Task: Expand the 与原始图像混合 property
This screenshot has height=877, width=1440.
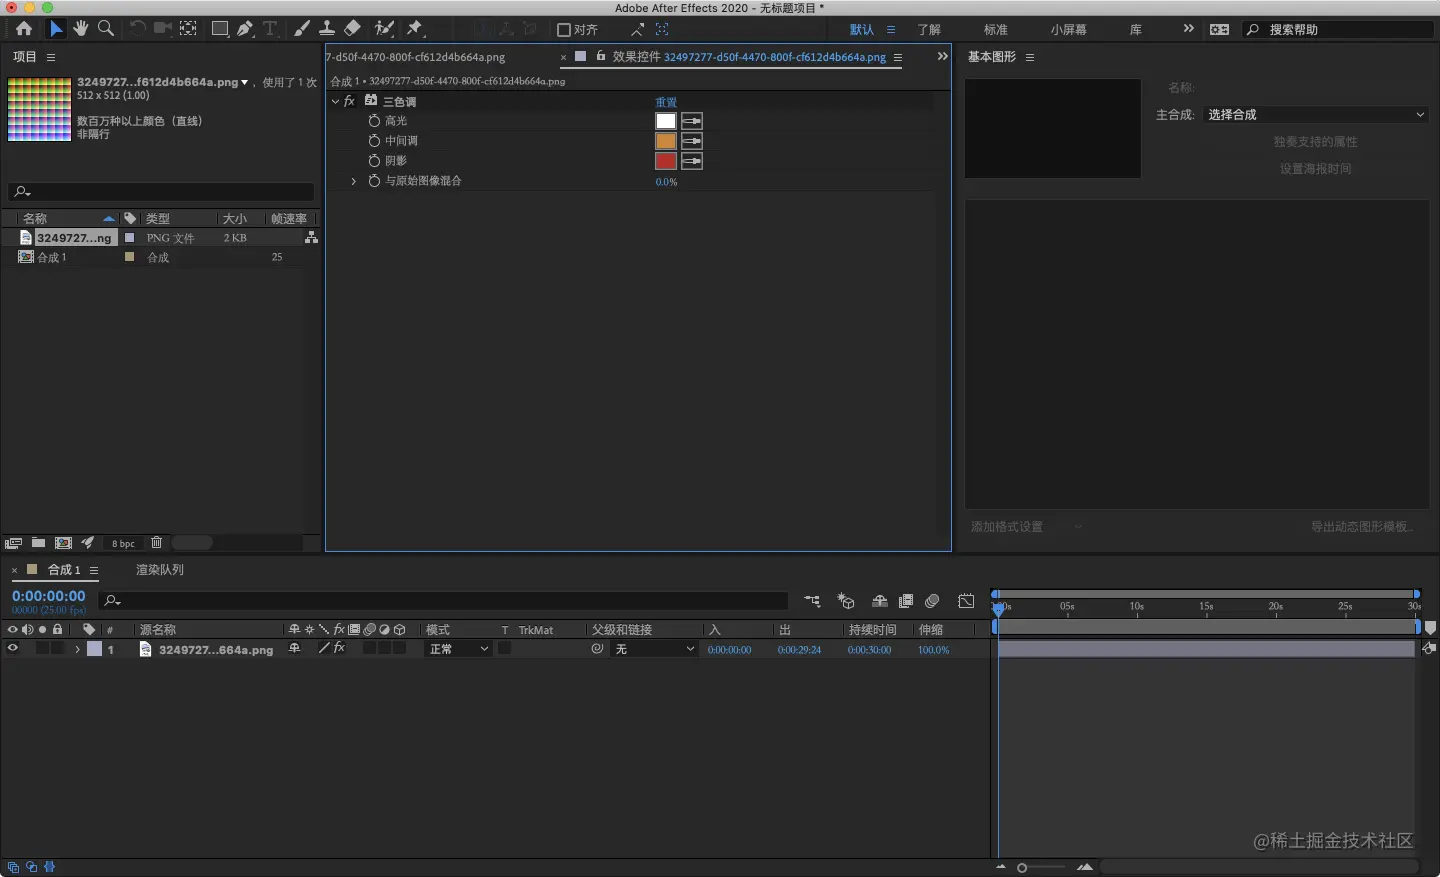Action: (x=353, y=181)
